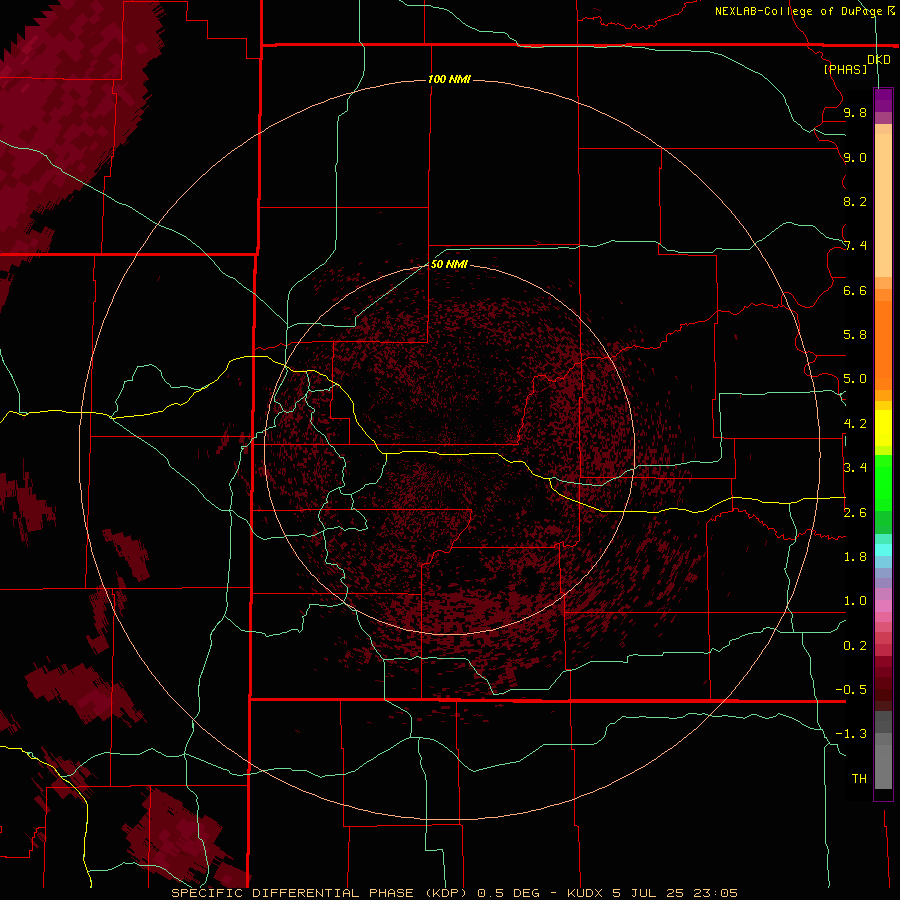The width and height of the screenshot is (900, 900).
Task: Click the 4.2 legend value
Action: coord(855,424)
